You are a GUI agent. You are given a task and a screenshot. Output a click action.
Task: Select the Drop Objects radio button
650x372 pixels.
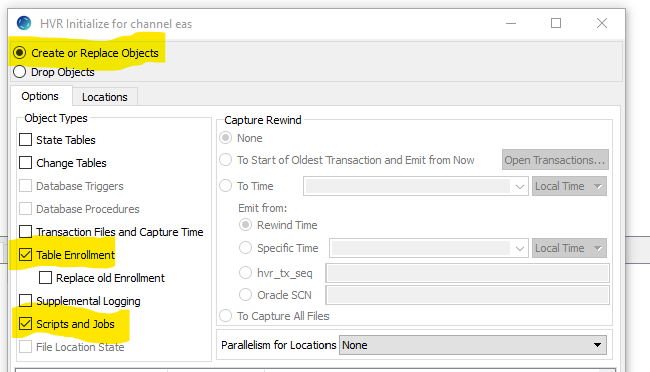tap(19, 72)
